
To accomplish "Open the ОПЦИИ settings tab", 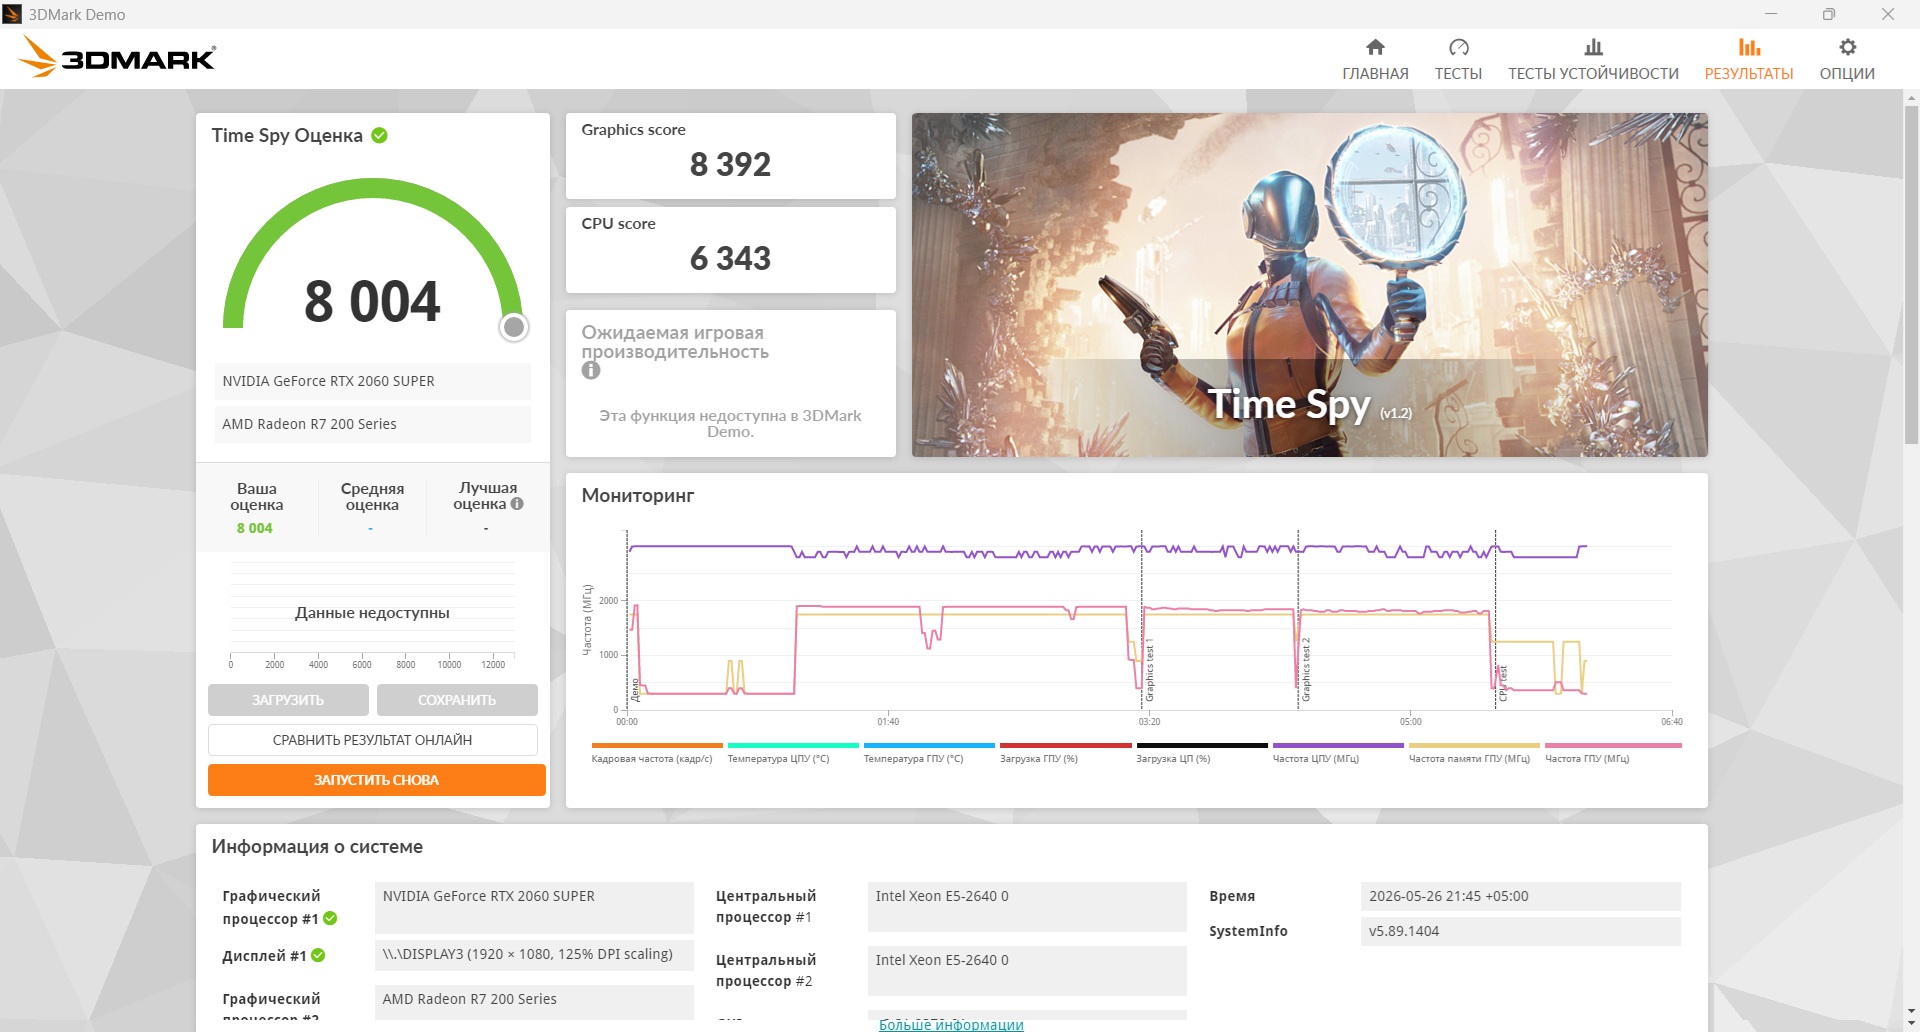I will pyautogui.click(x=1847, y=59).
